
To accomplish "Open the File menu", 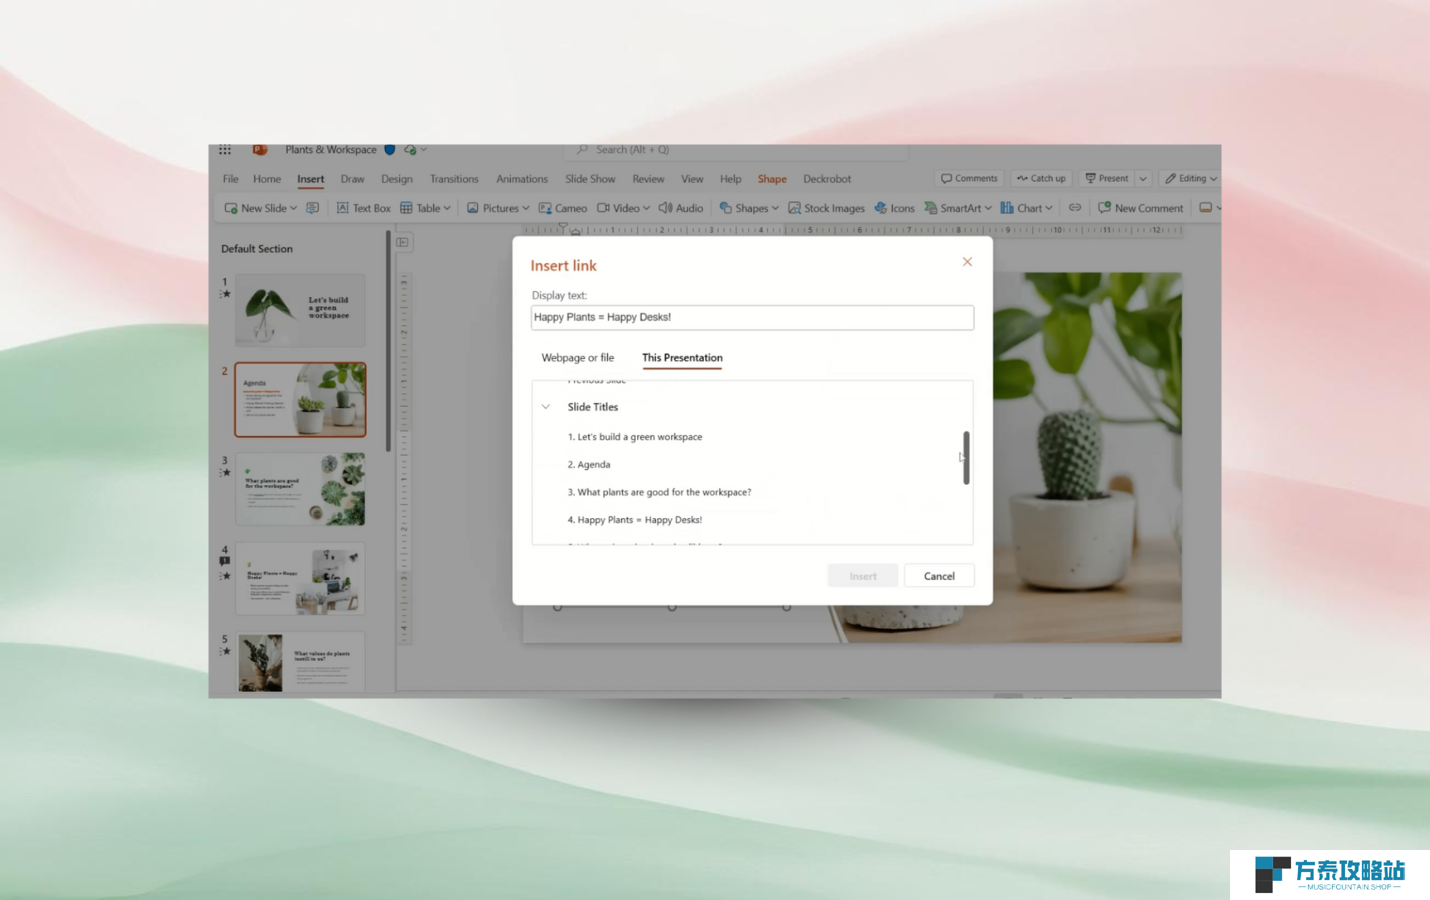I will point(231,179).
